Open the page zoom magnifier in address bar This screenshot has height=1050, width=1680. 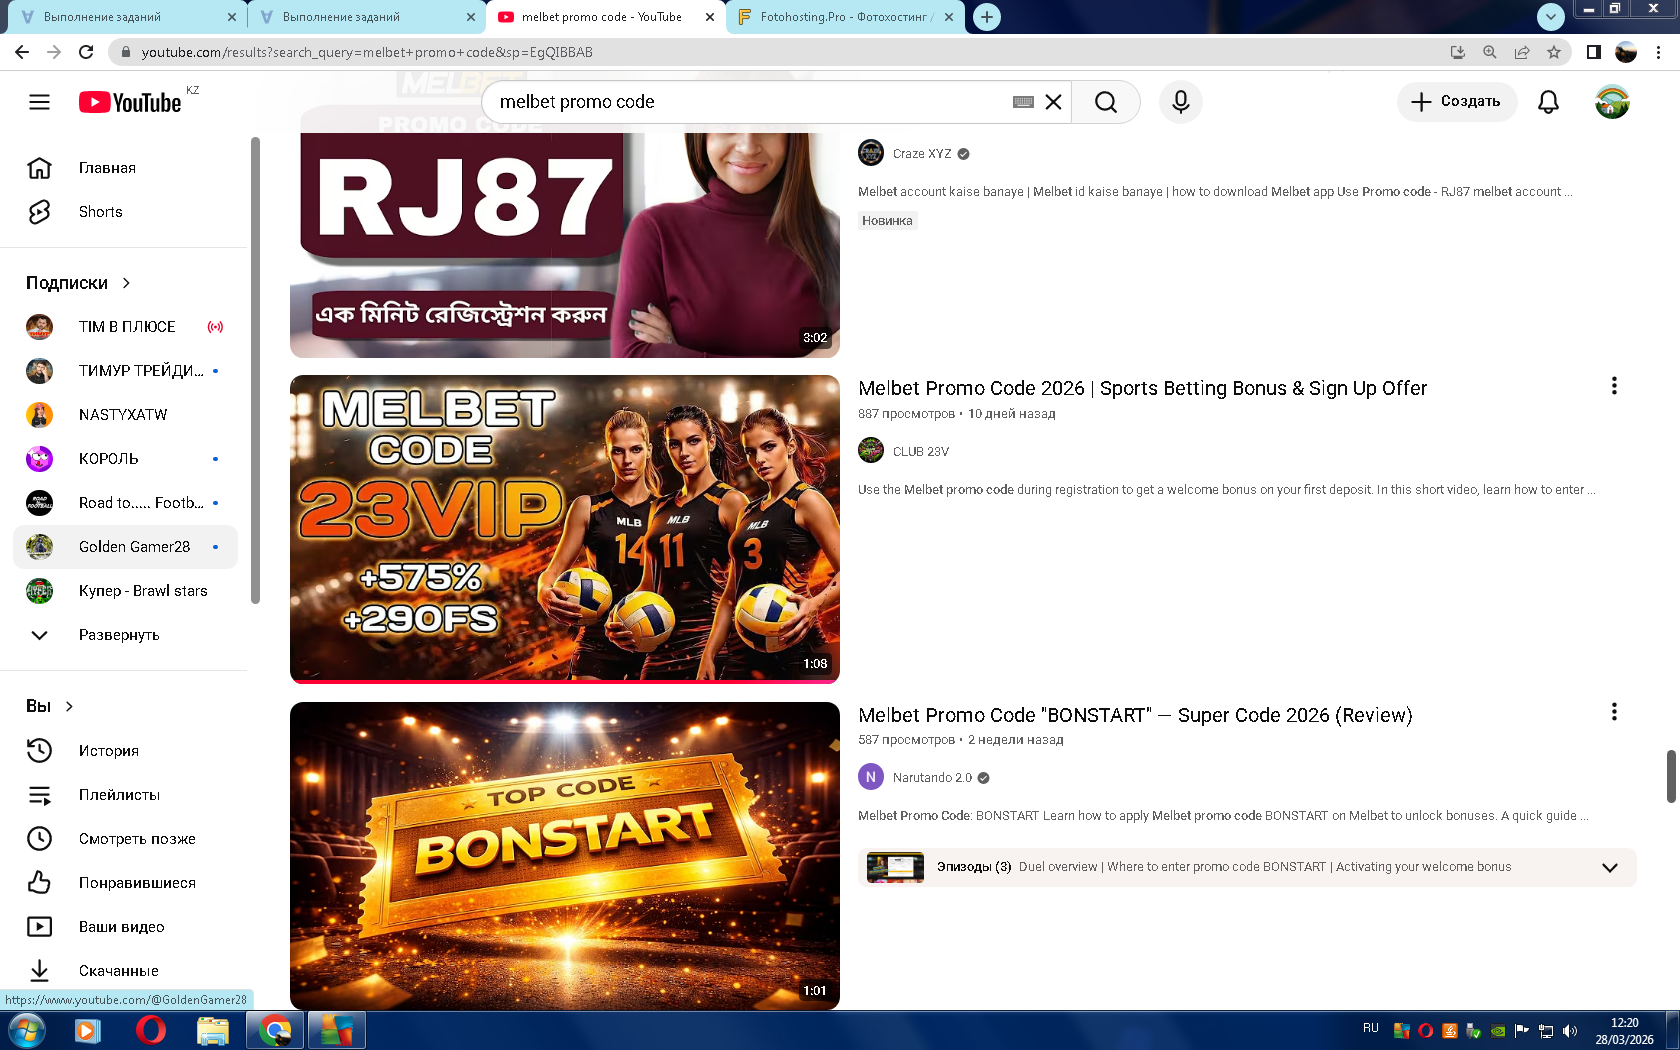[1490, 52]
